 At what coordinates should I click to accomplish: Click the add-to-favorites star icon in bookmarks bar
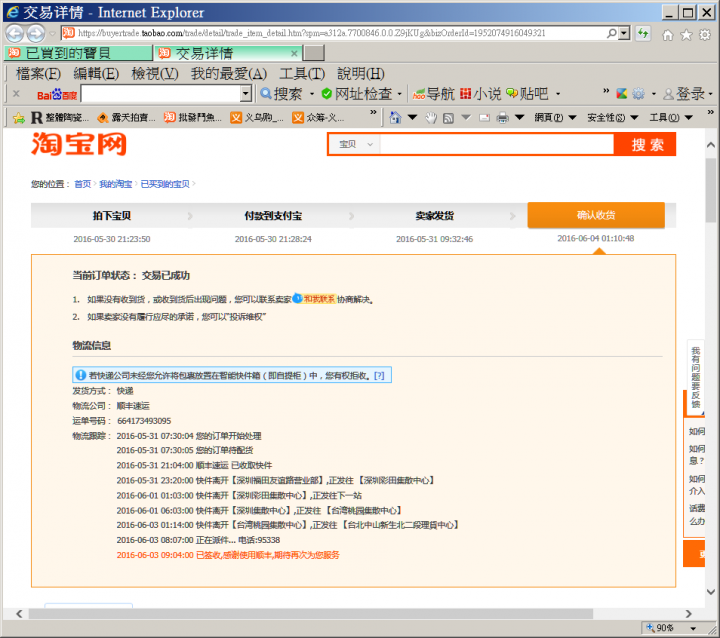point(18,118)
